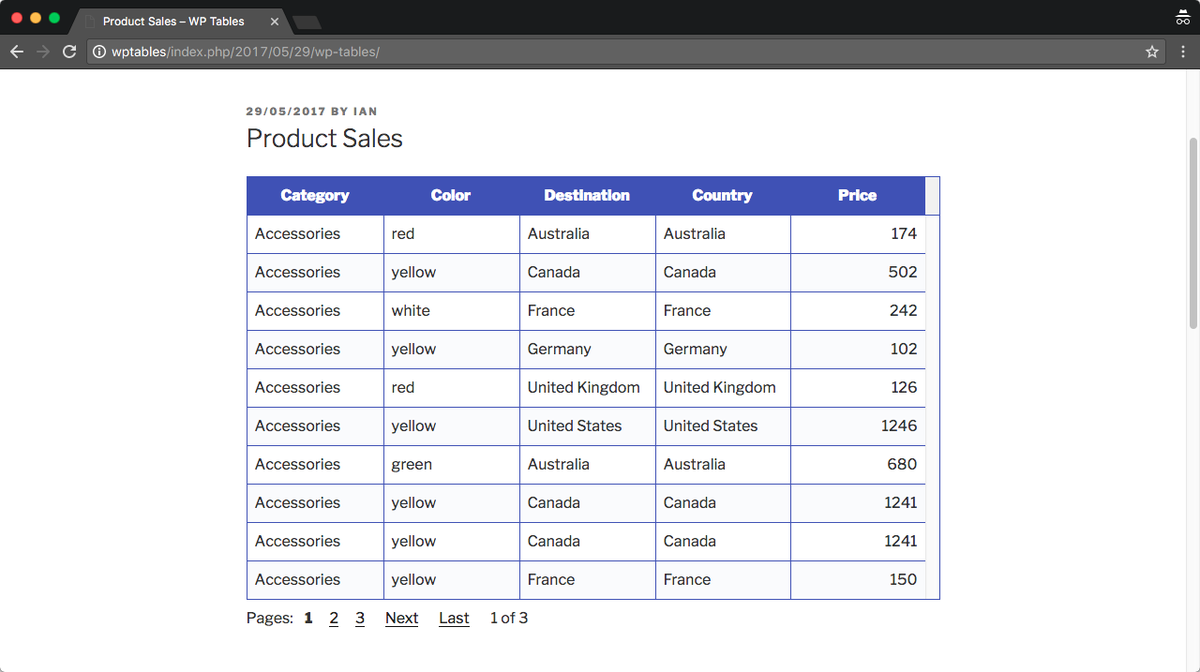The image size is (1200, 672).
Task: Click the yellow color cell in the 502 row
Action: [451, 272]
